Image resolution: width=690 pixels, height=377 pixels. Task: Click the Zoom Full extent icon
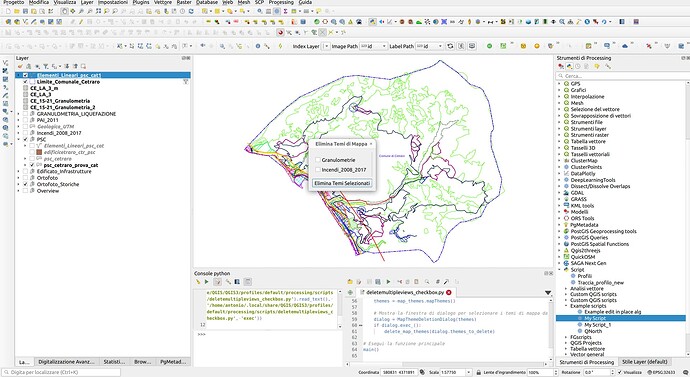98,11
